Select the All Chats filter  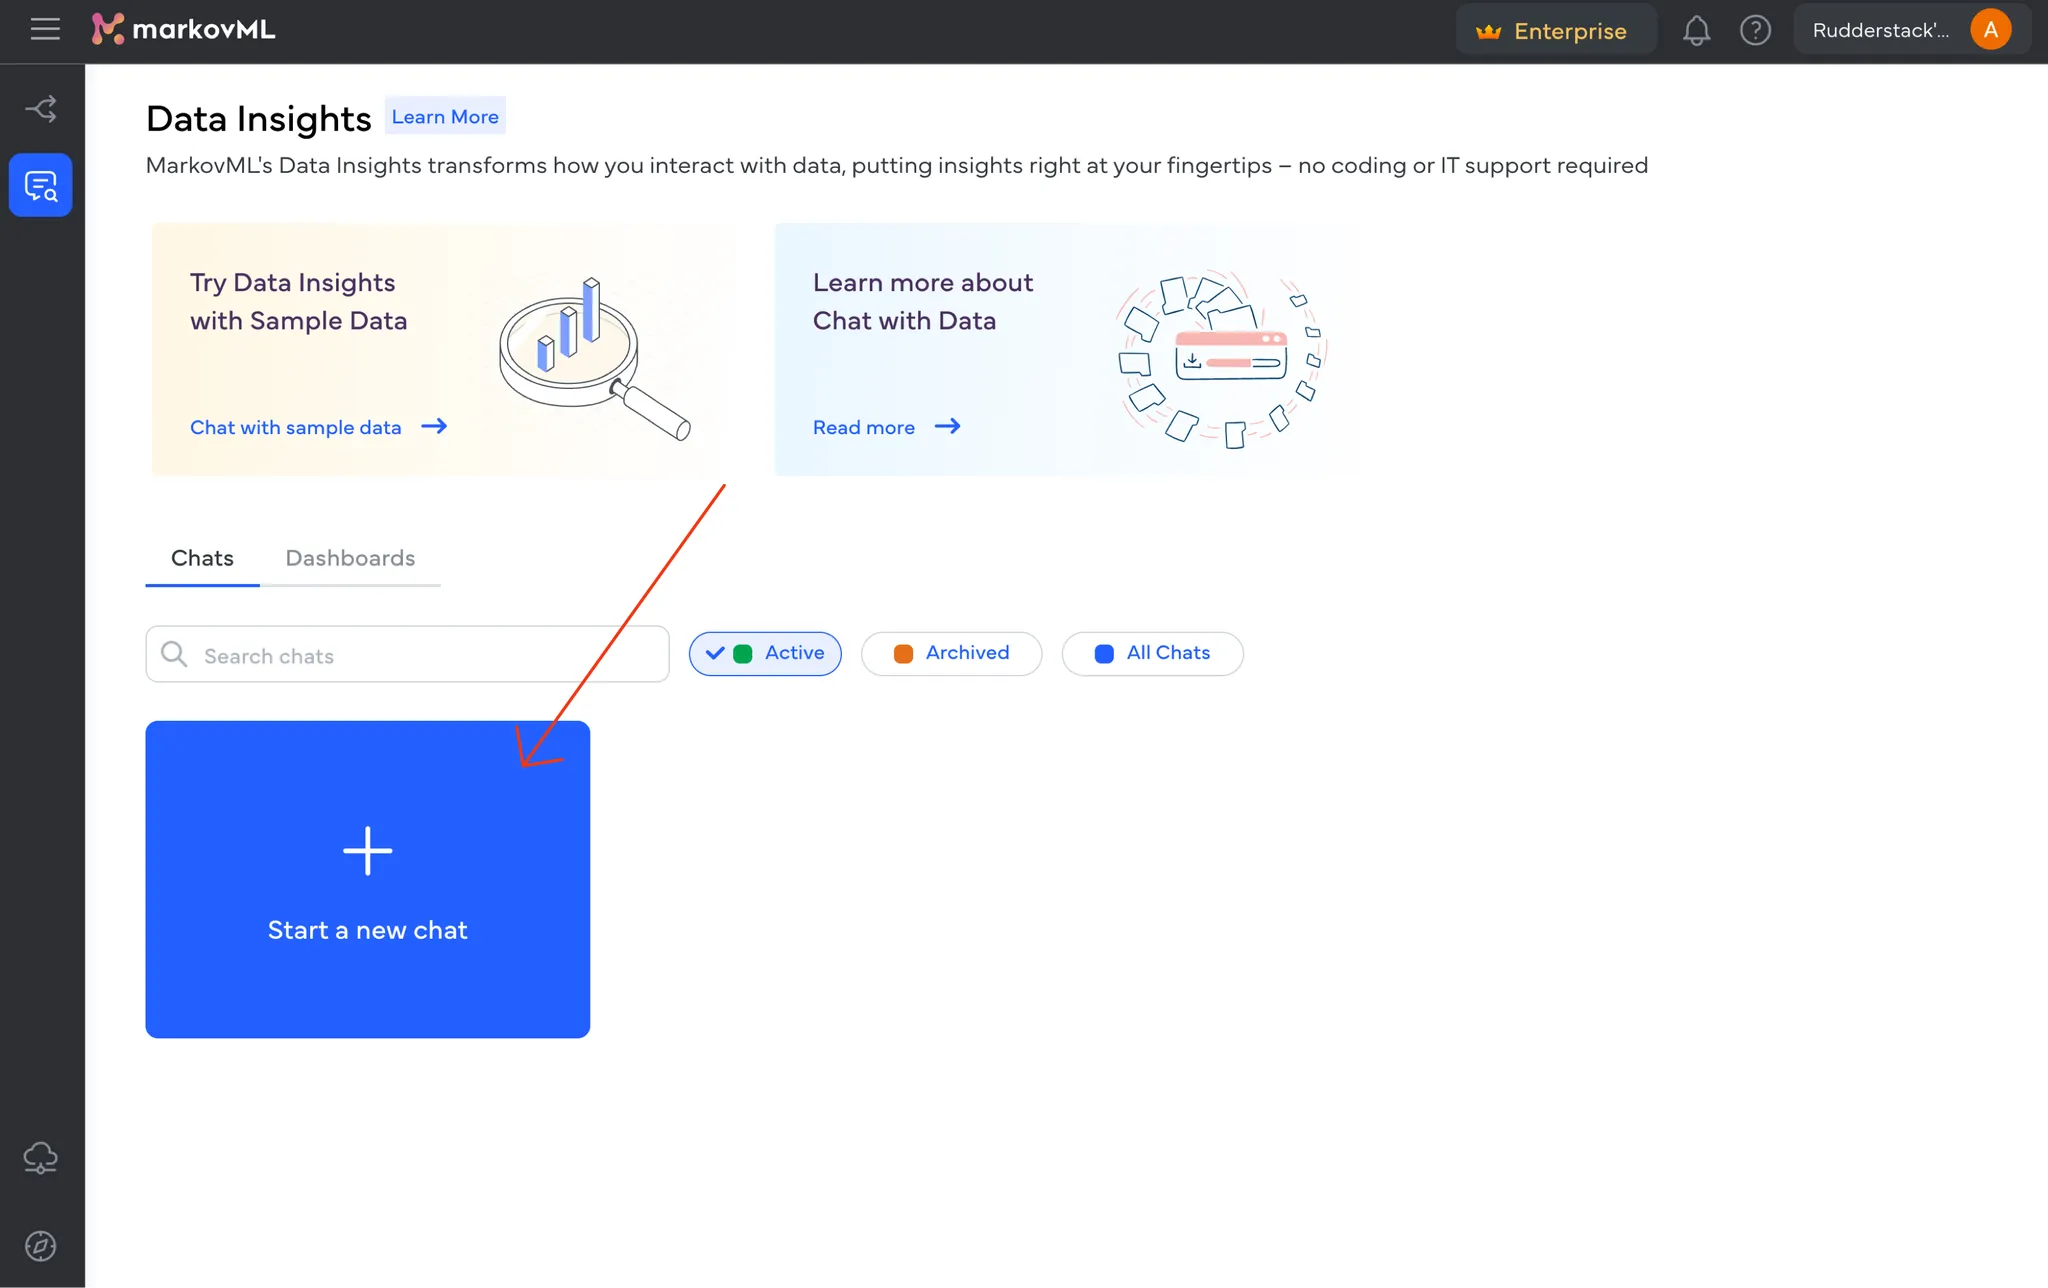click(1152, 654)
